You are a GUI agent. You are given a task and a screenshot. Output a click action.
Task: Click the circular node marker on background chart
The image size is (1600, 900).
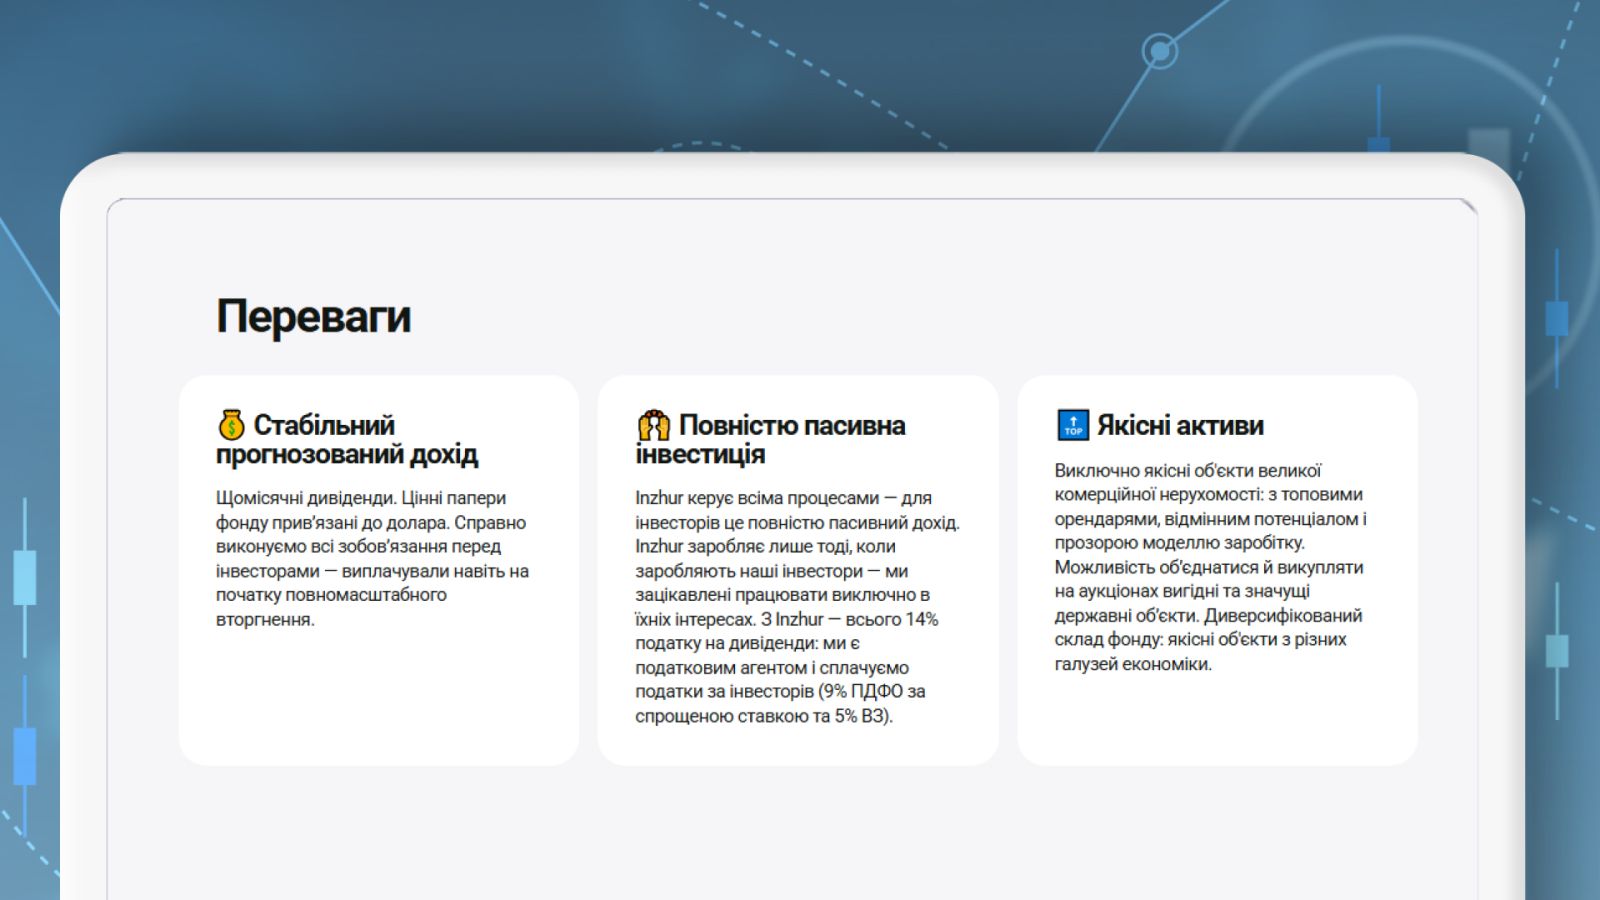(1159, 50)
